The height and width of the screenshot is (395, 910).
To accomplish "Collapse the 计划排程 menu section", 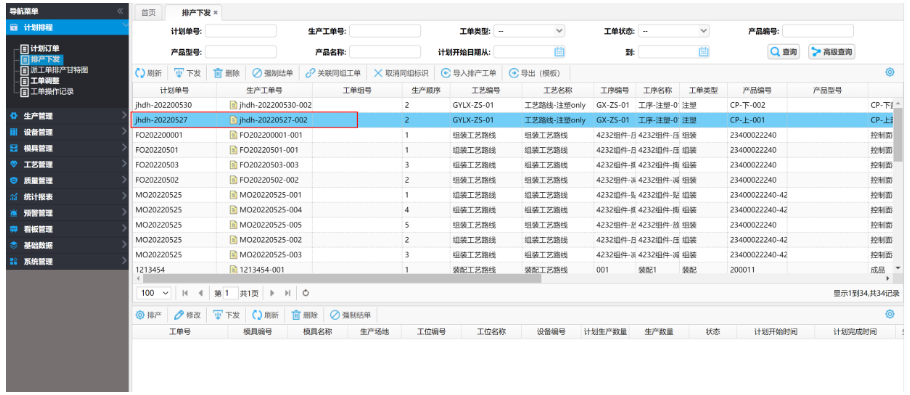I will [x=67, y=27].
